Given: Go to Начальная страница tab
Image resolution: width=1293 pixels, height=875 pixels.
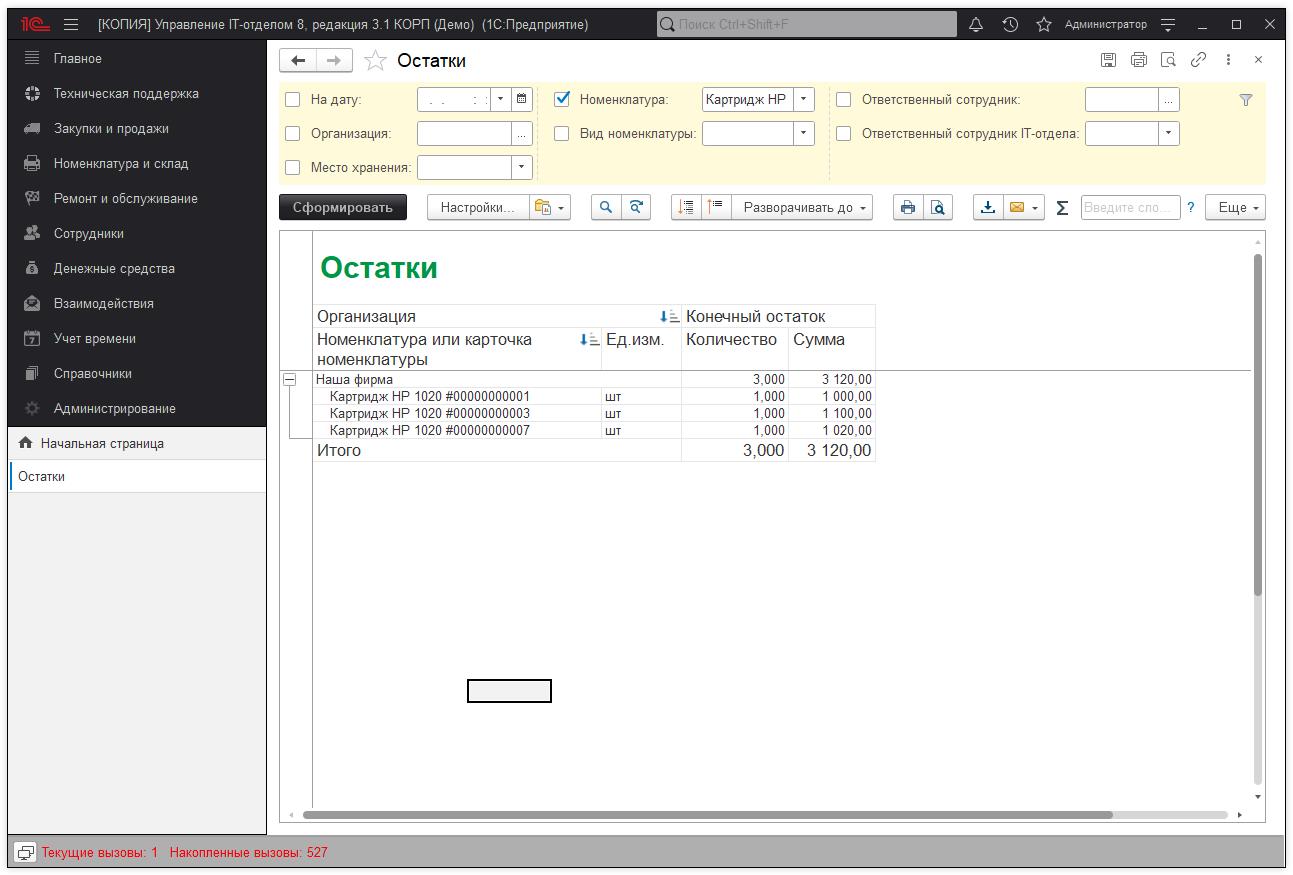Looking at the screenshot, I should coord(101,443).
